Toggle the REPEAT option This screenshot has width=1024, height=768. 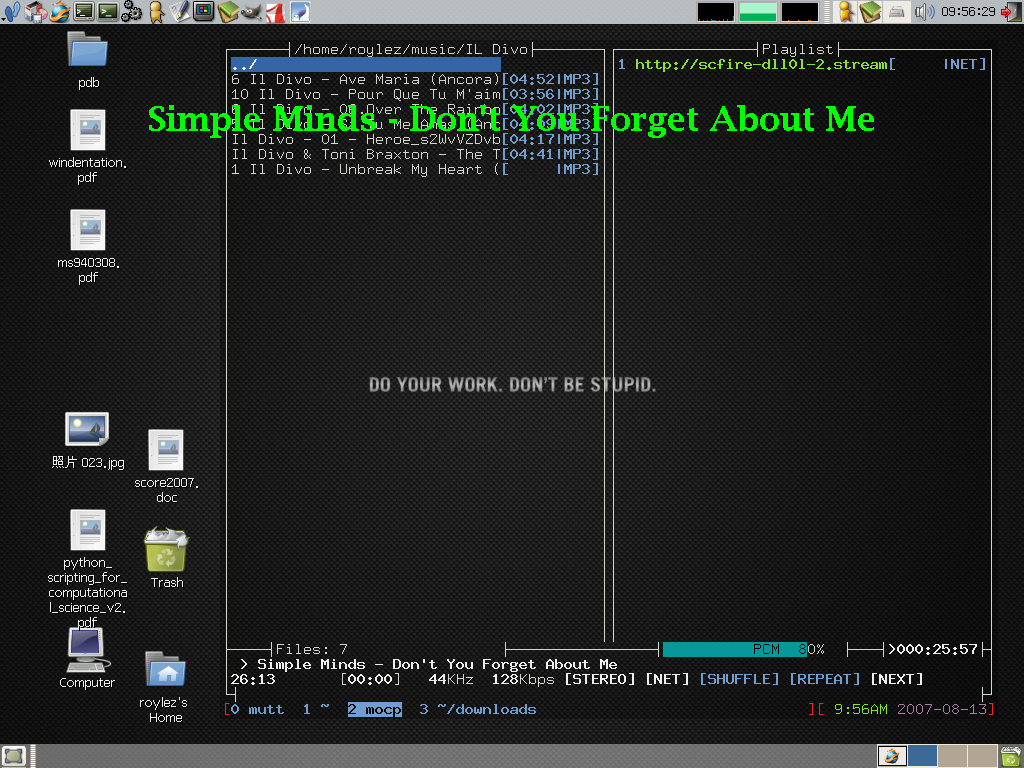[x=825, y=679]
